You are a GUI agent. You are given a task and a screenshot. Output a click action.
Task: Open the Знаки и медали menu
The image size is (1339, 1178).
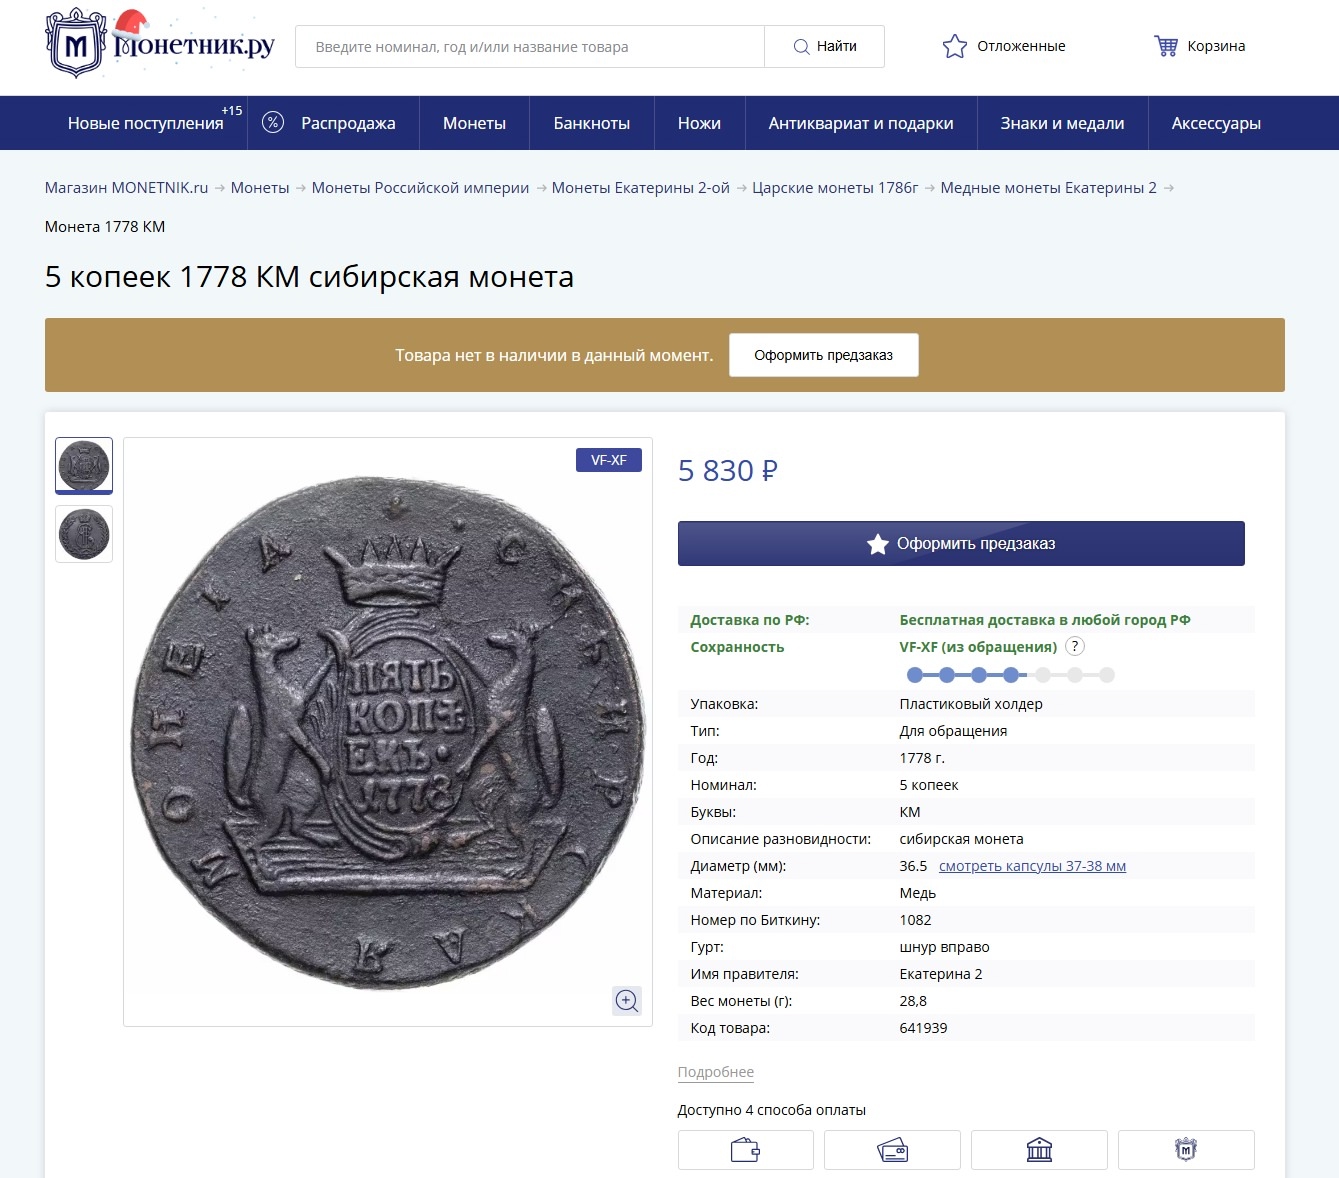[x=1062, y=123]
